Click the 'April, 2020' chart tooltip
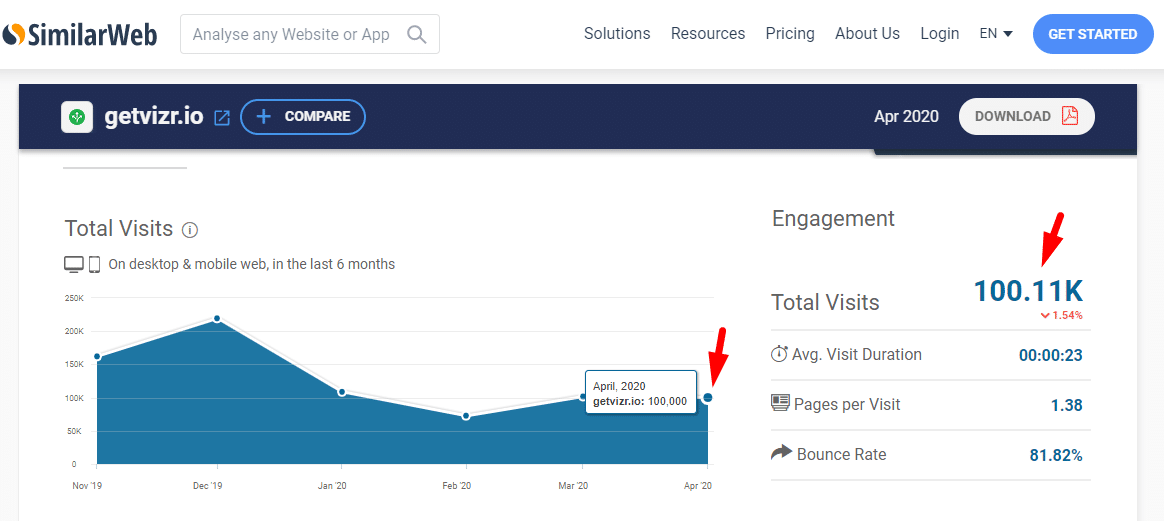This screenshot has height=521, width=1164. click(641, 393)
